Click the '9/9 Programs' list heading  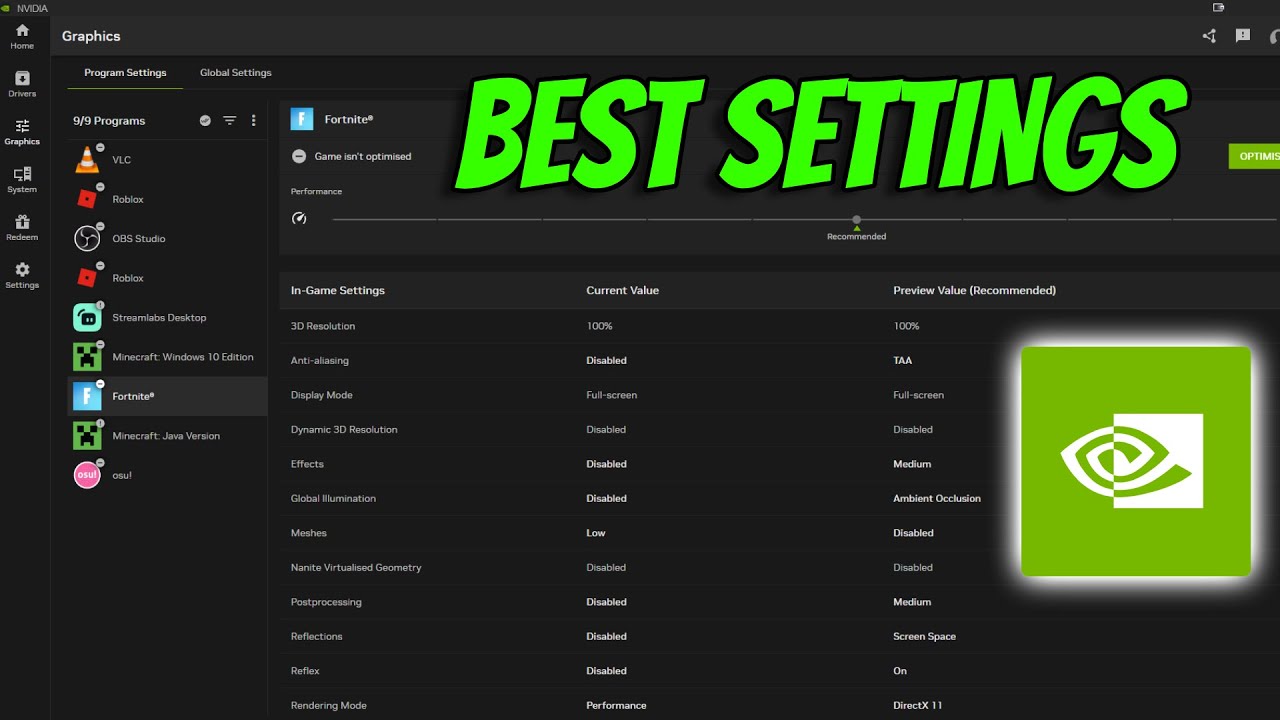(109, 121)
